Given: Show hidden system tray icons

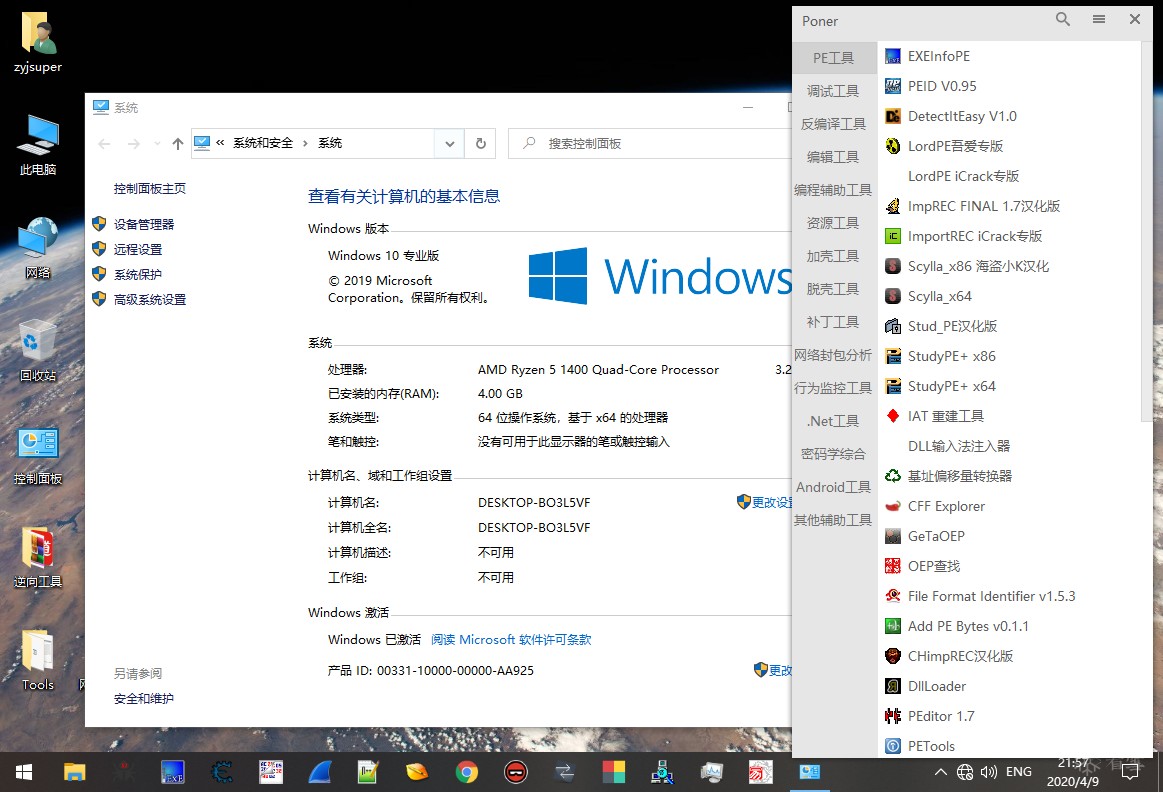Looking at the screenshot, I should tap(940, 772).
